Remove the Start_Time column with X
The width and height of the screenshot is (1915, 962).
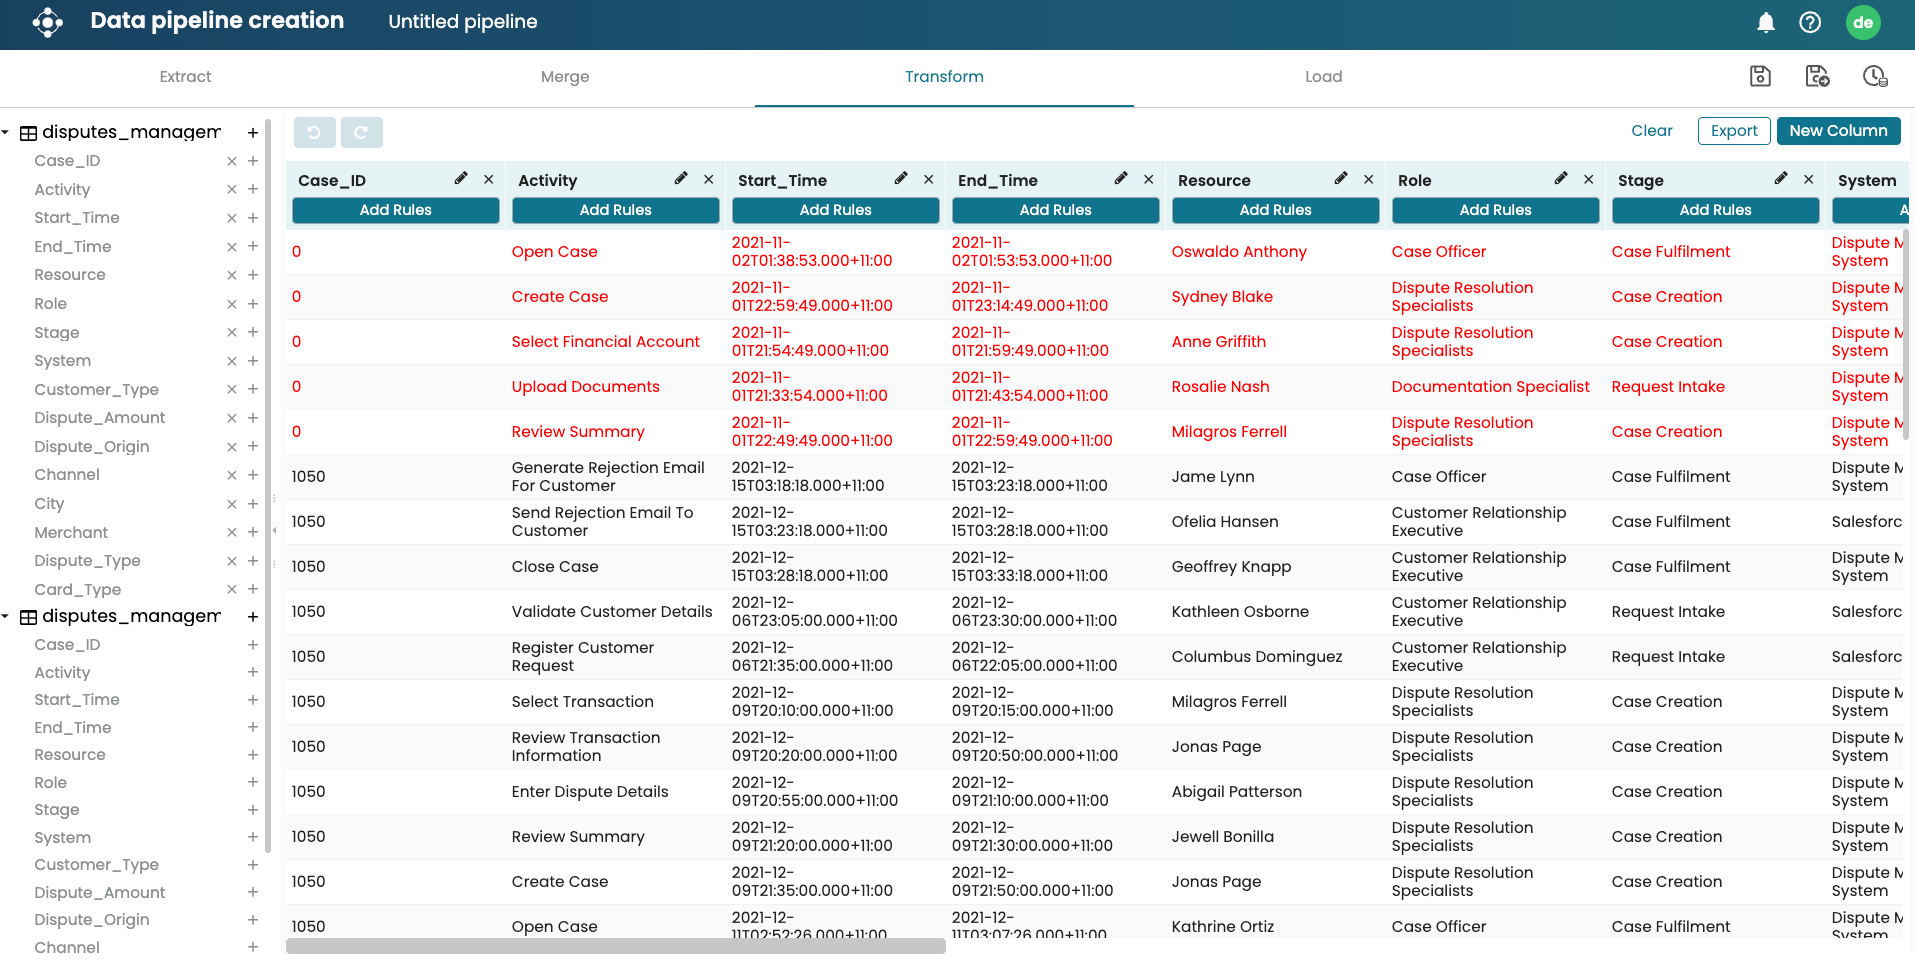(929, 179)
